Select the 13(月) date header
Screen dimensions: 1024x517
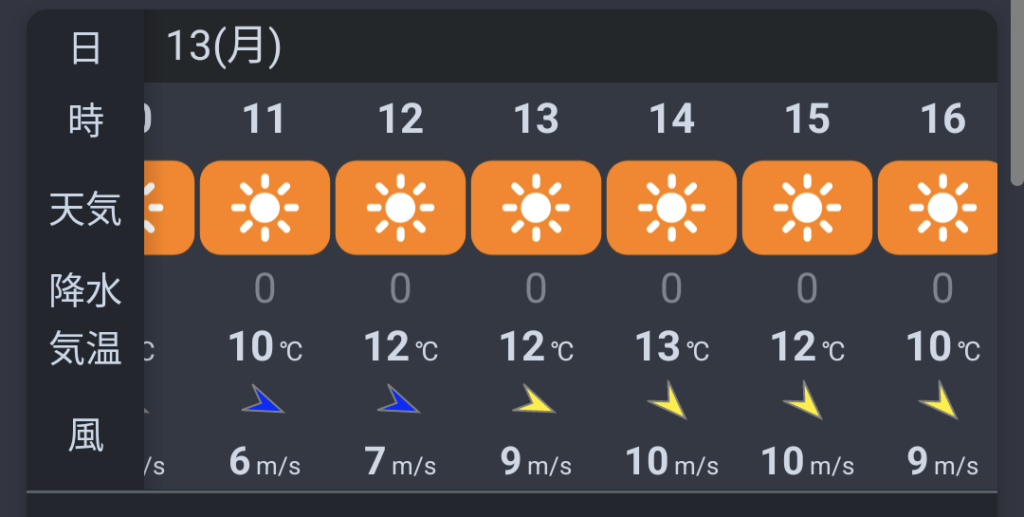(223, 46)
